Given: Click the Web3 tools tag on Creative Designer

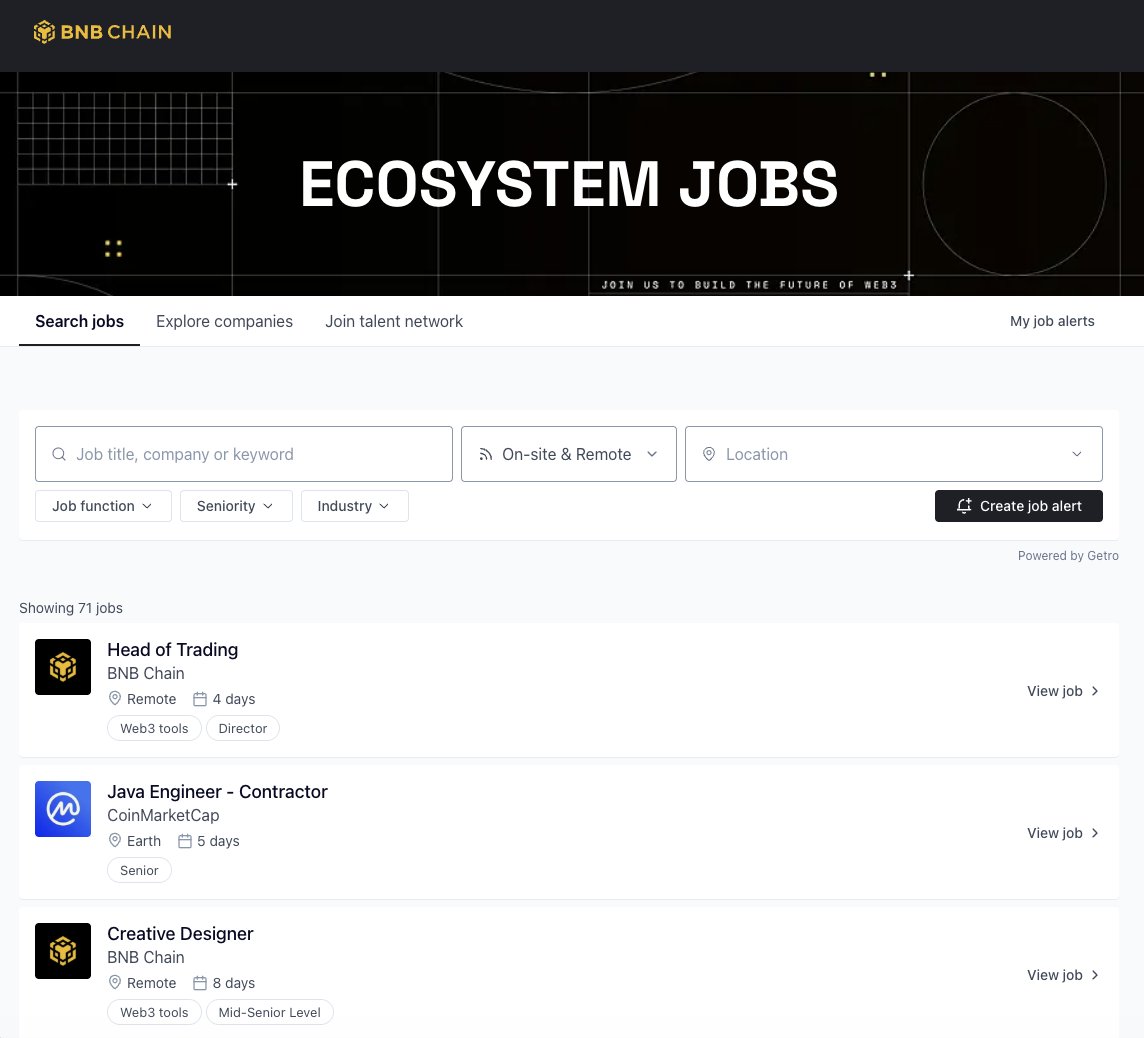Looking at the screenshot, I should [154, 1012].
